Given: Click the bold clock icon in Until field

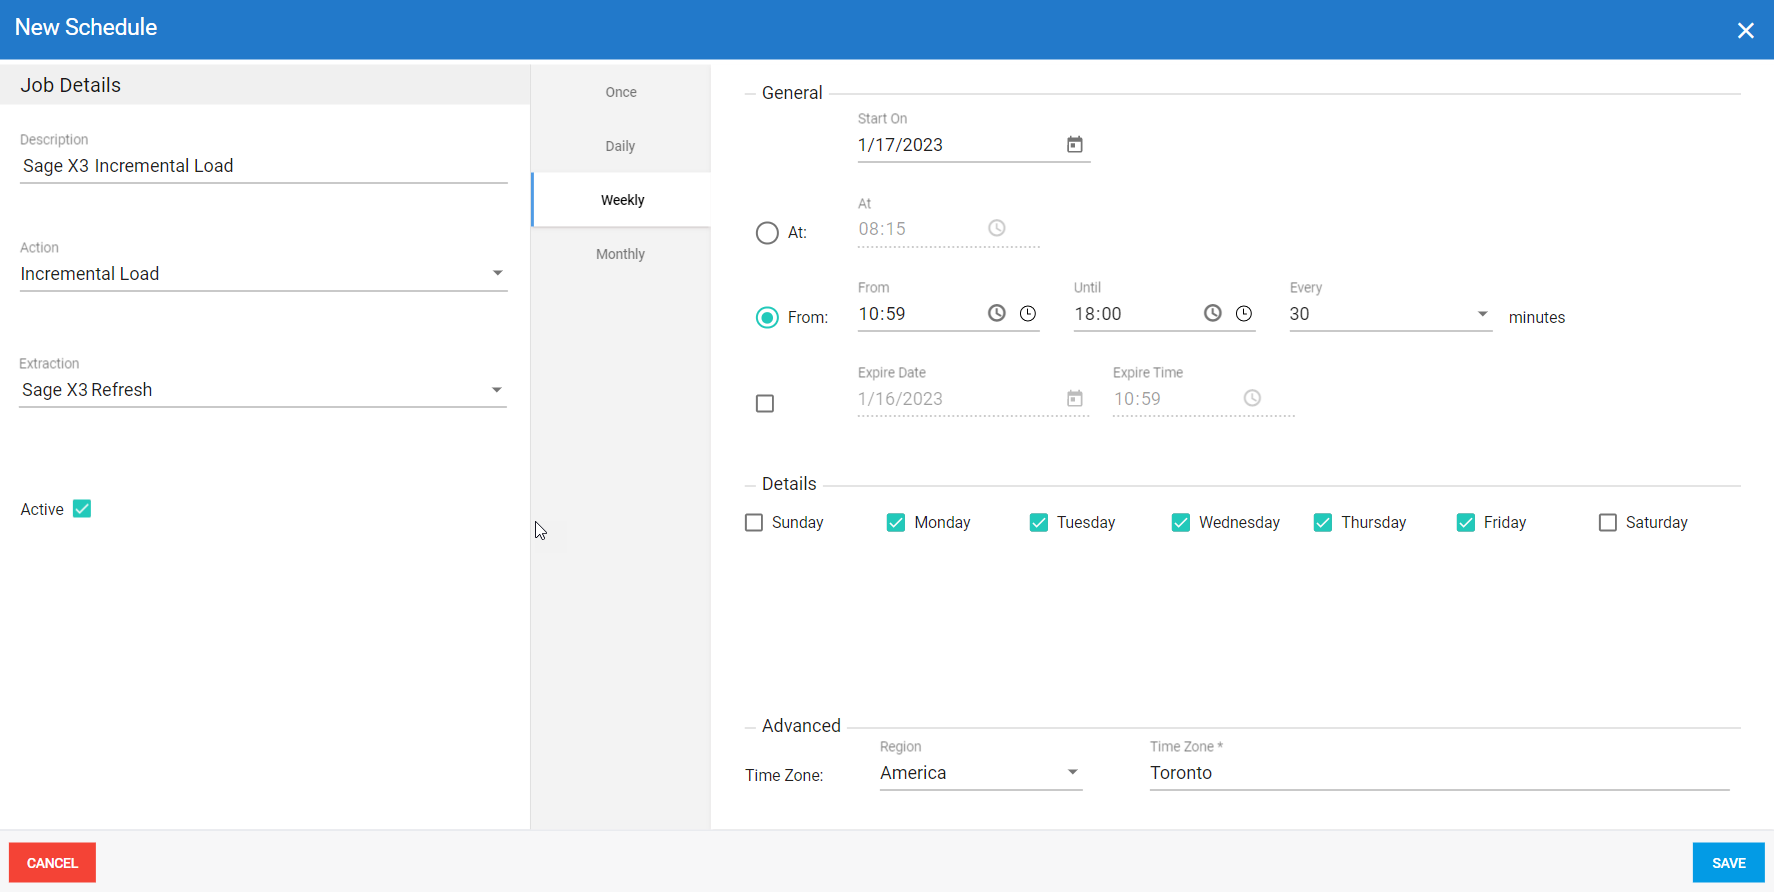Looking at the screenshot, I should pos(1213,313).
